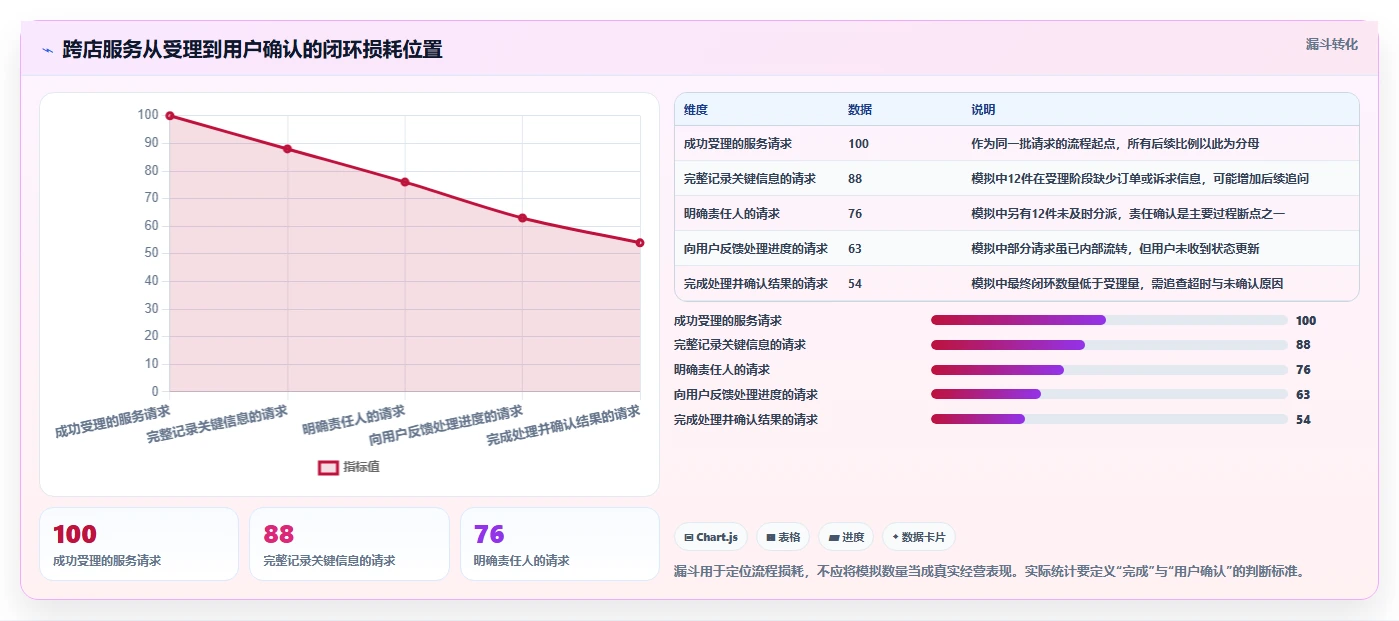Select table cell 明确责任人的请求
The width and height of the screenshot is (1399, 621).
[732, 214]
